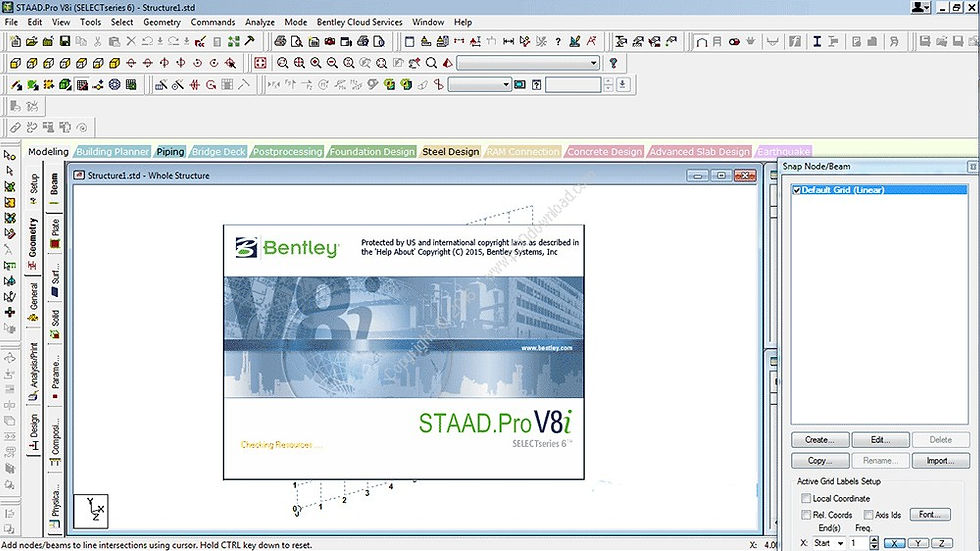Click the arch-shaped icon in right toolbar
Screen dimensions: 980x551
(x=701, y=41)
